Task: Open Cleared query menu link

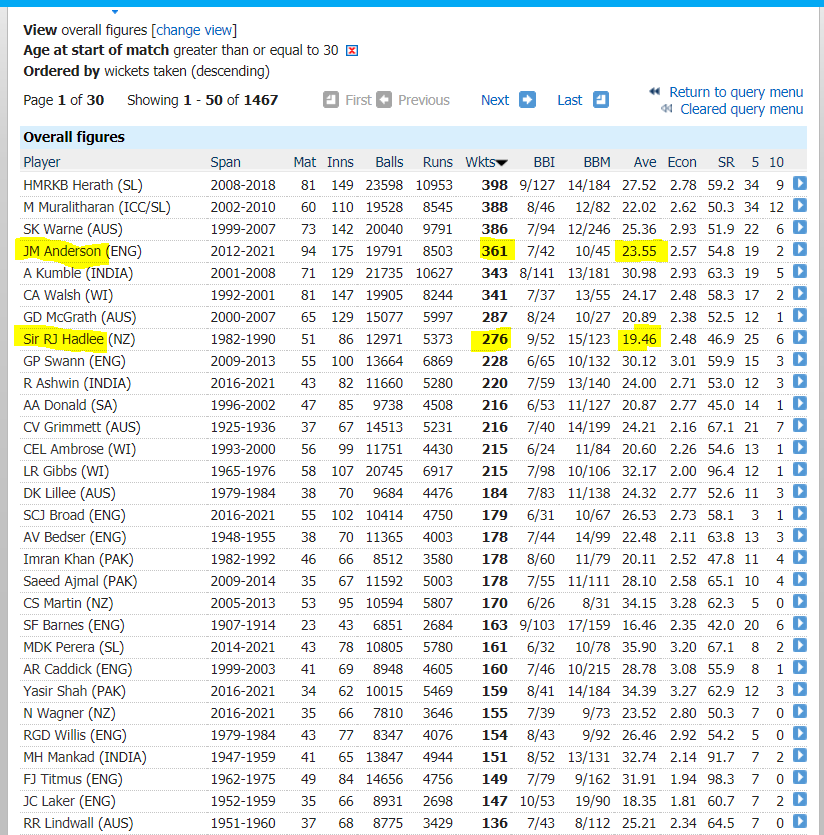Action: 741,109
